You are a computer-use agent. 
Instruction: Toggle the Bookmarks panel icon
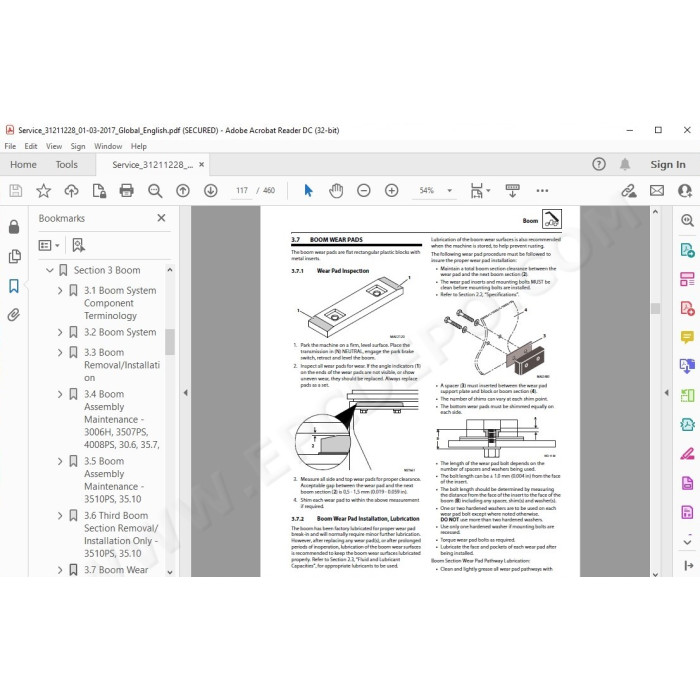pos(14,286)
